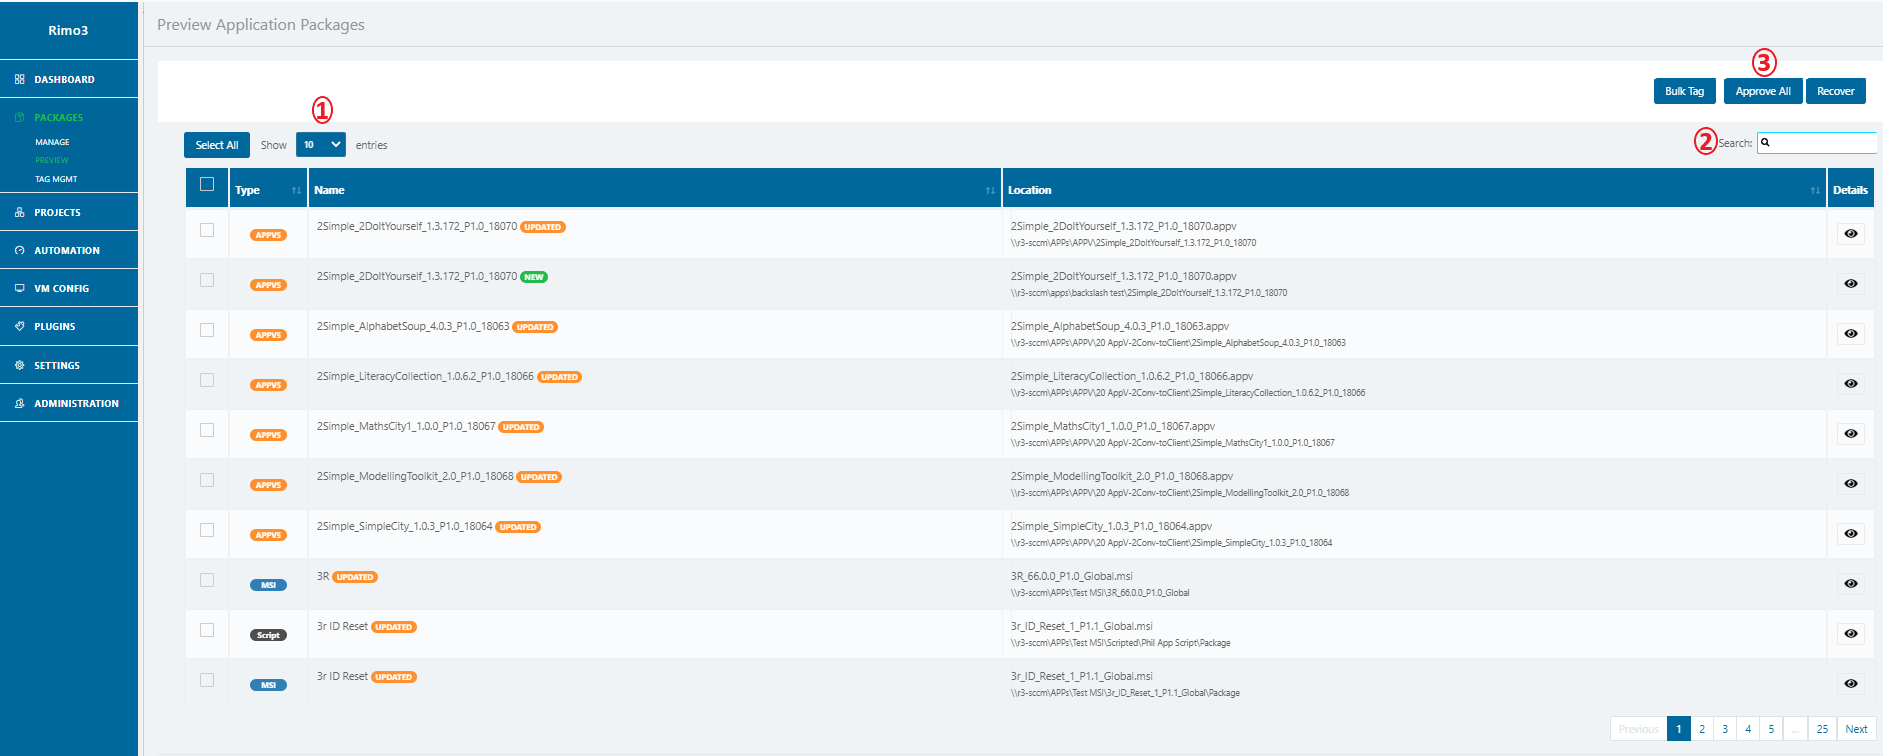This screenshot has height=756, width=1883.
Task: Click the Dashboard grid icon
Action: pyautogui.click(x=20, y=79)
